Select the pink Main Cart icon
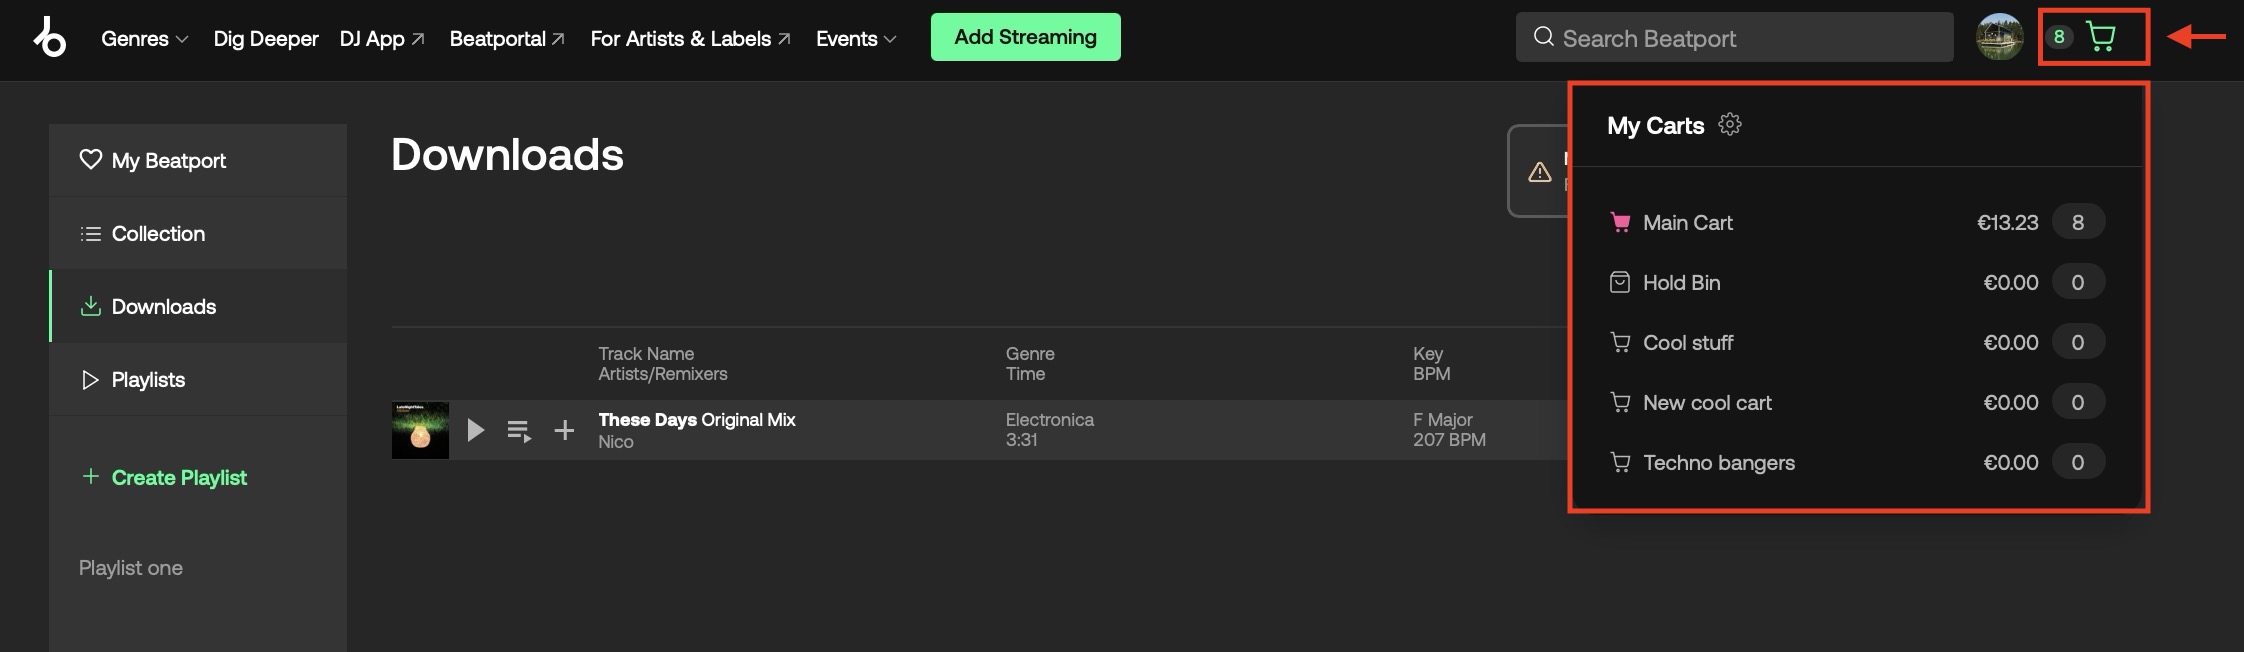 pos(1620,222)
